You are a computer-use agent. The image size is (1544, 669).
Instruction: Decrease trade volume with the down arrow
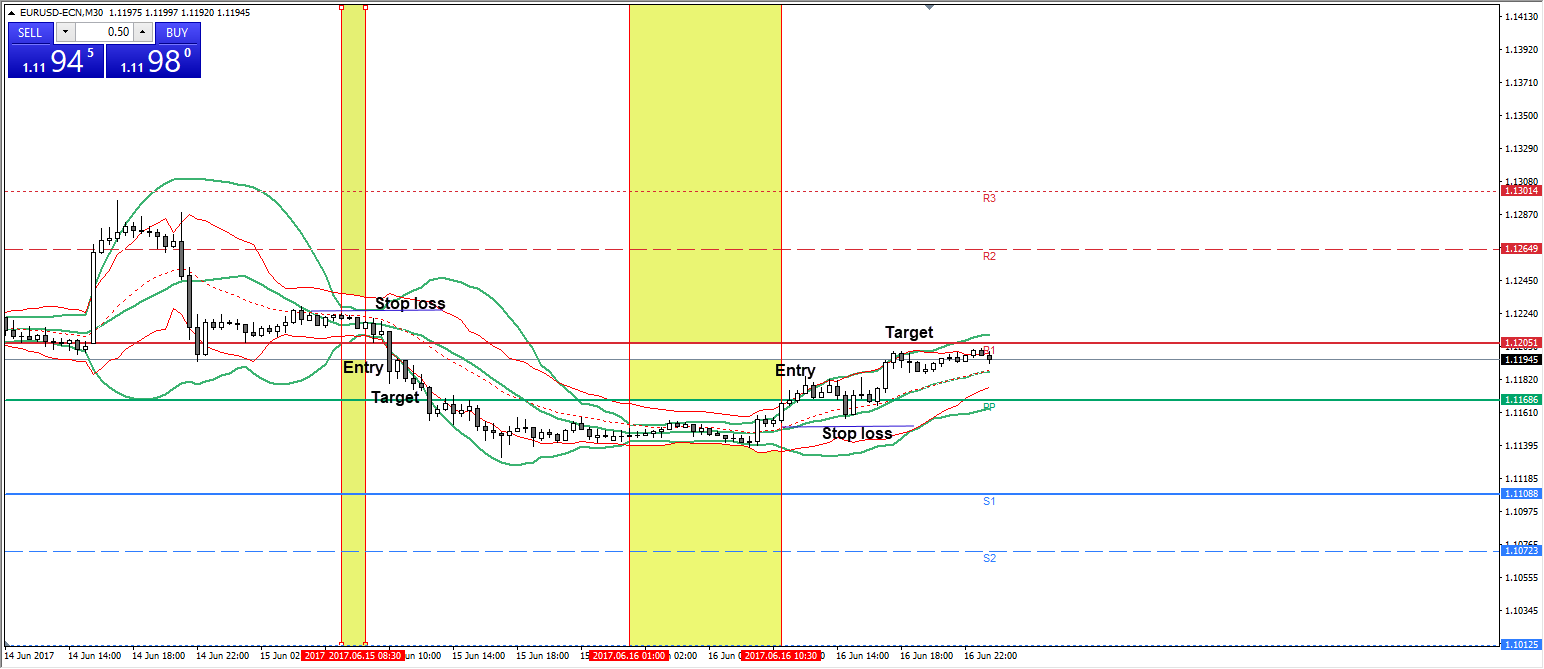point(65,32)
